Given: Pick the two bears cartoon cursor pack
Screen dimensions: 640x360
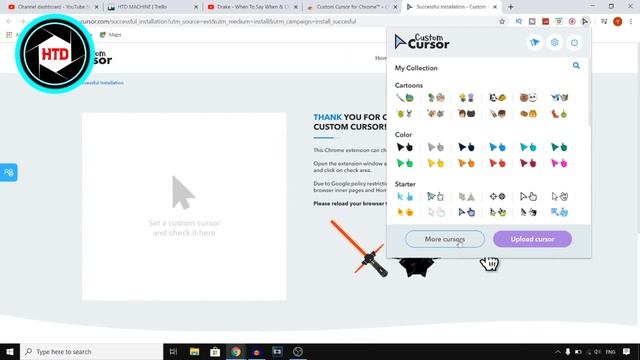Looking at the screenshot, I should pos(528,98).
